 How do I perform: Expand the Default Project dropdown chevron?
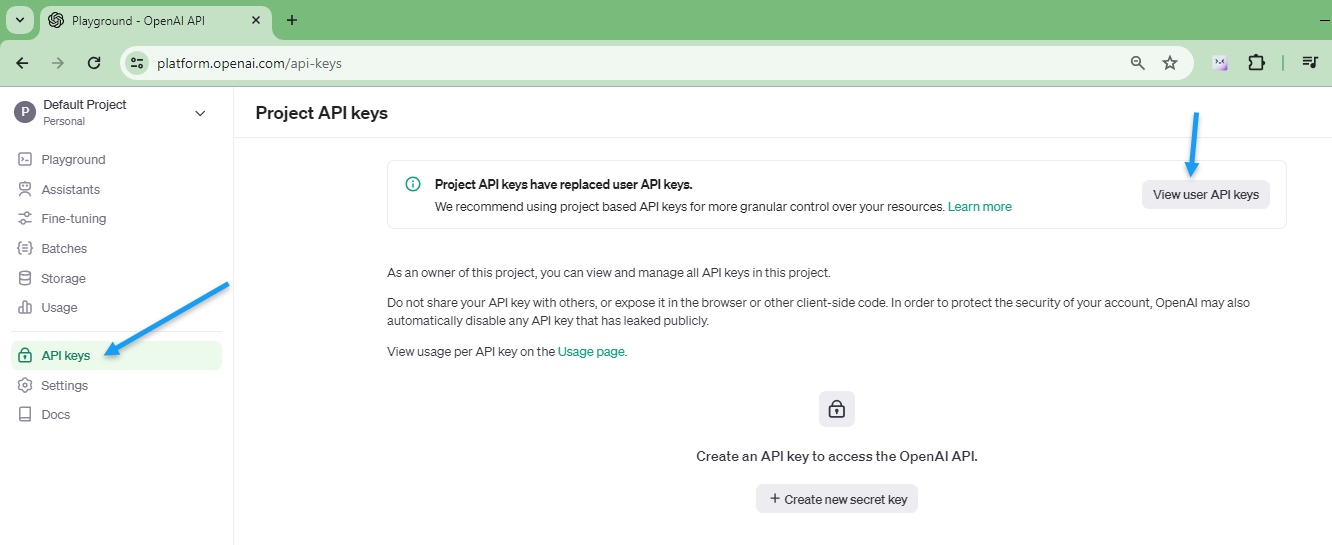(200, 113)
